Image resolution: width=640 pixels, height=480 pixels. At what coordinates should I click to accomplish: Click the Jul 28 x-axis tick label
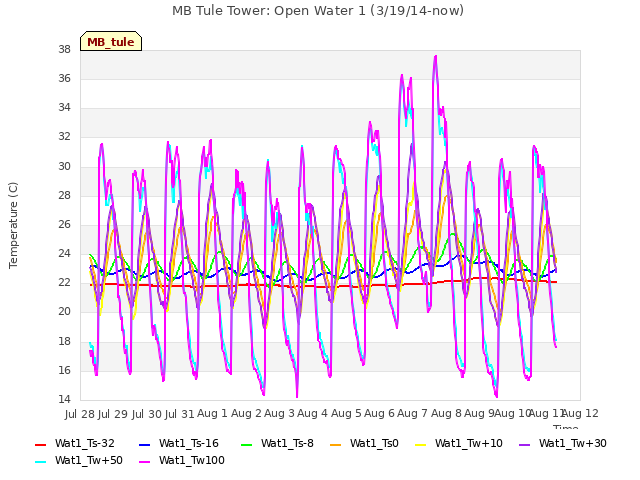[x=80, y=414]
